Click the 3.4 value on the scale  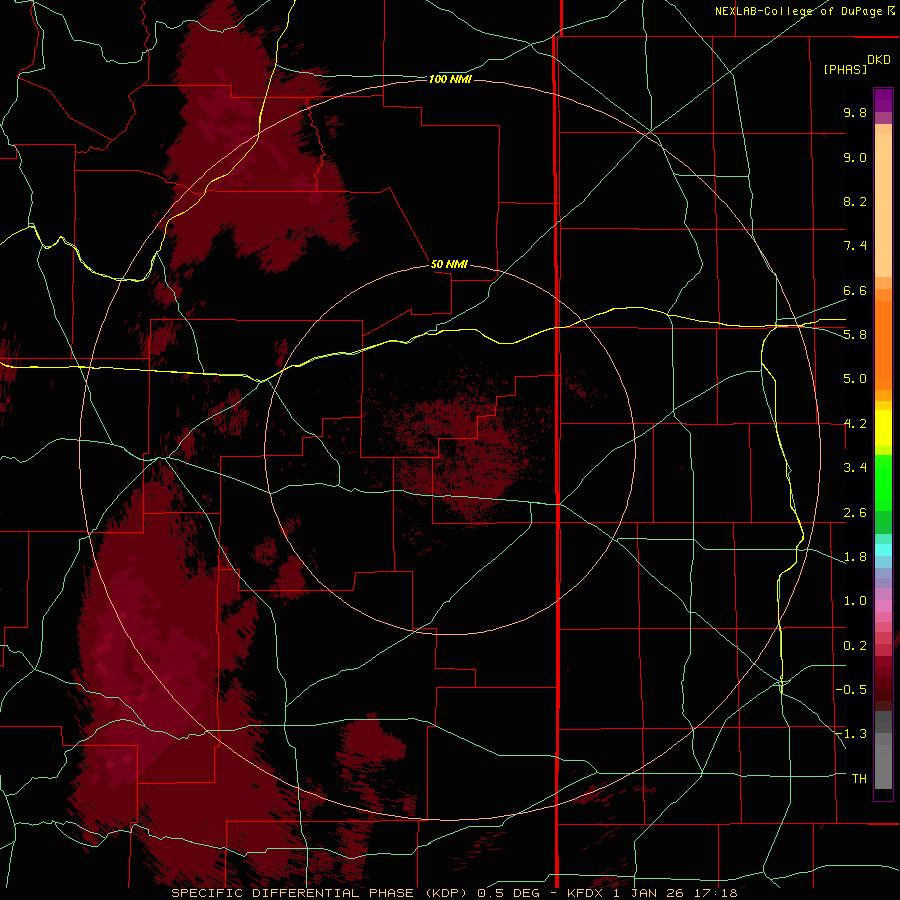[x=855, y=468]
